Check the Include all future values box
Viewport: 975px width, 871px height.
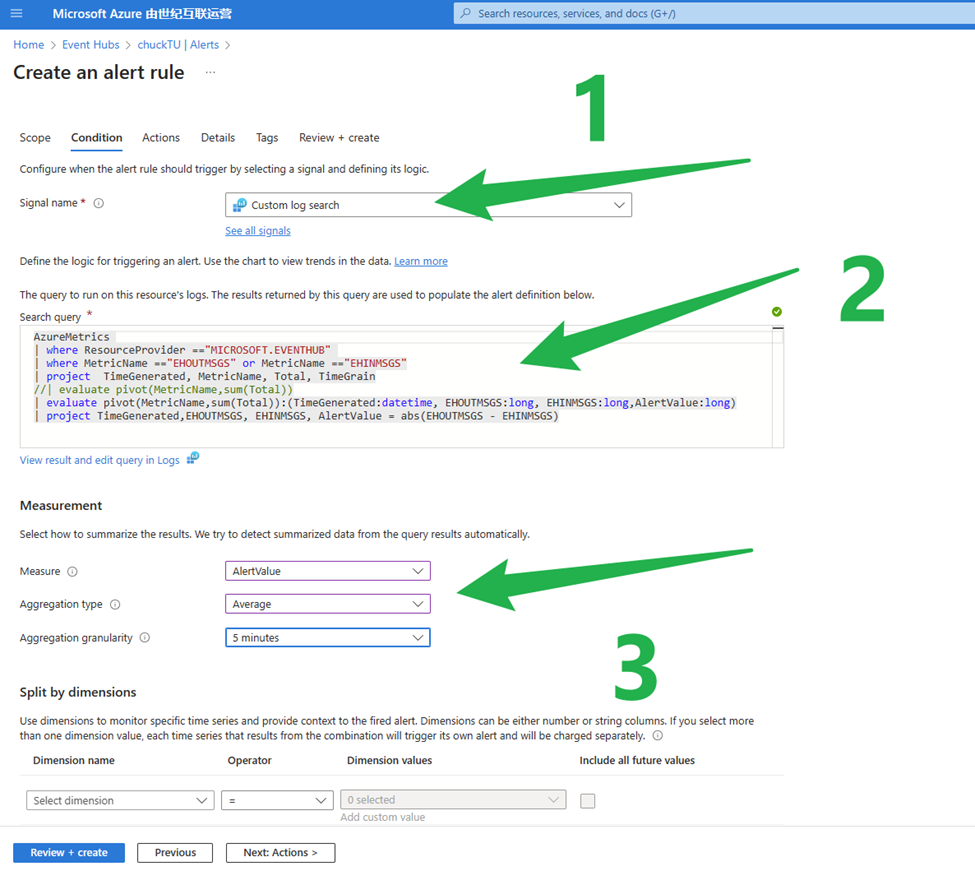pos(588,801)
